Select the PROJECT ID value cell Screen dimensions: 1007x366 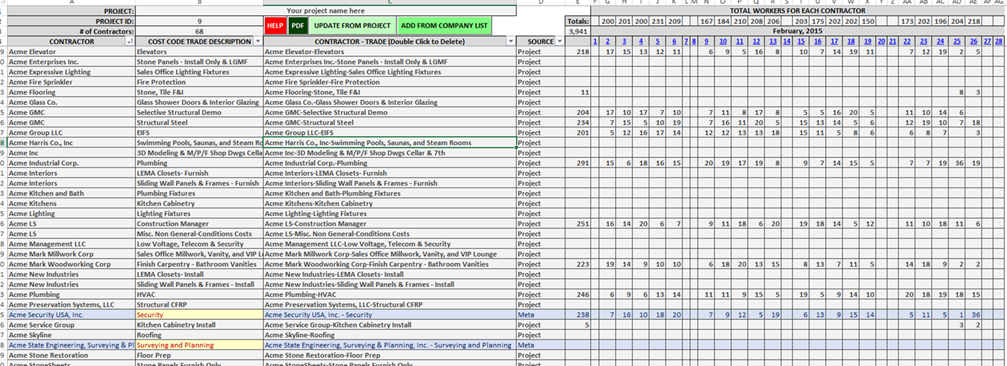[200, 21]
